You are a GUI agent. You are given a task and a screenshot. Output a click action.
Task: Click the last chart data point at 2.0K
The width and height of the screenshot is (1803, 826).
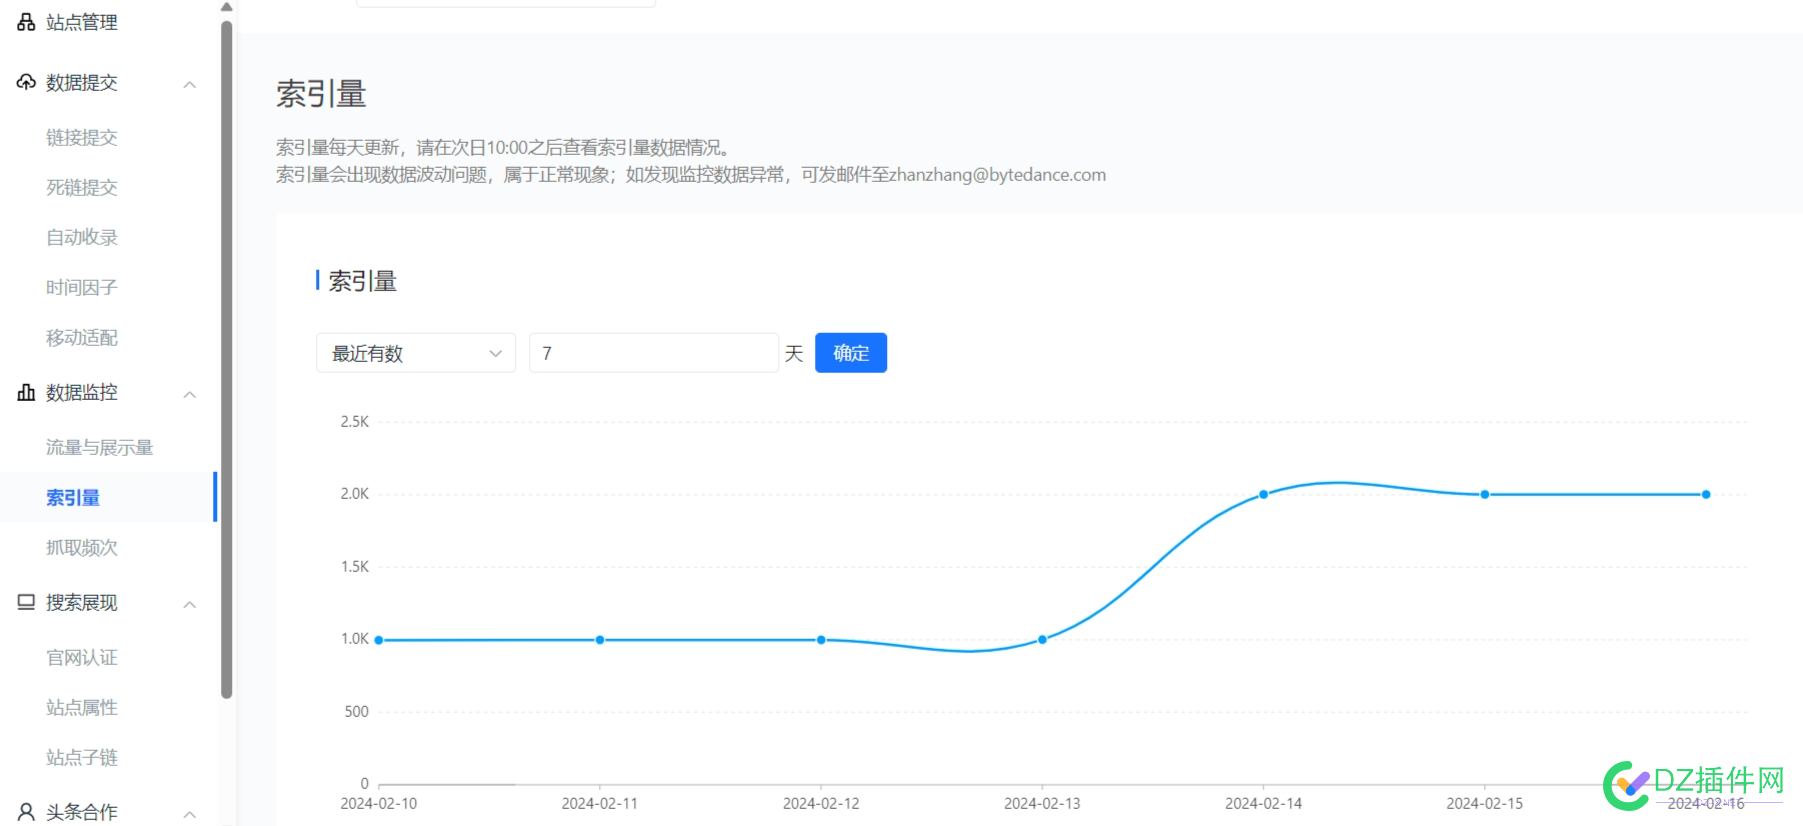pyautogui.click(x=1706, y=494)
